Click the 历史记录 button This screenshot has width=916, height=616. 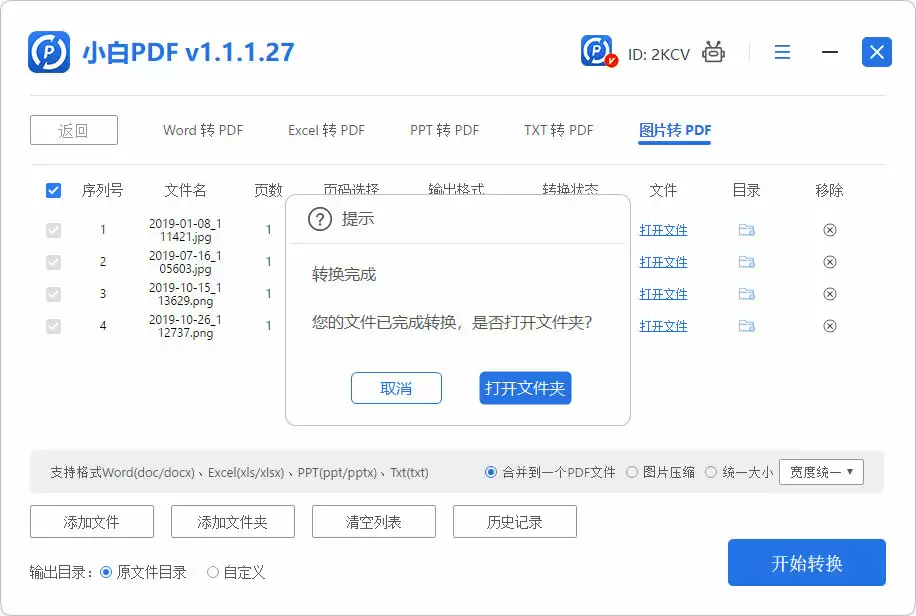click(514, 521)
